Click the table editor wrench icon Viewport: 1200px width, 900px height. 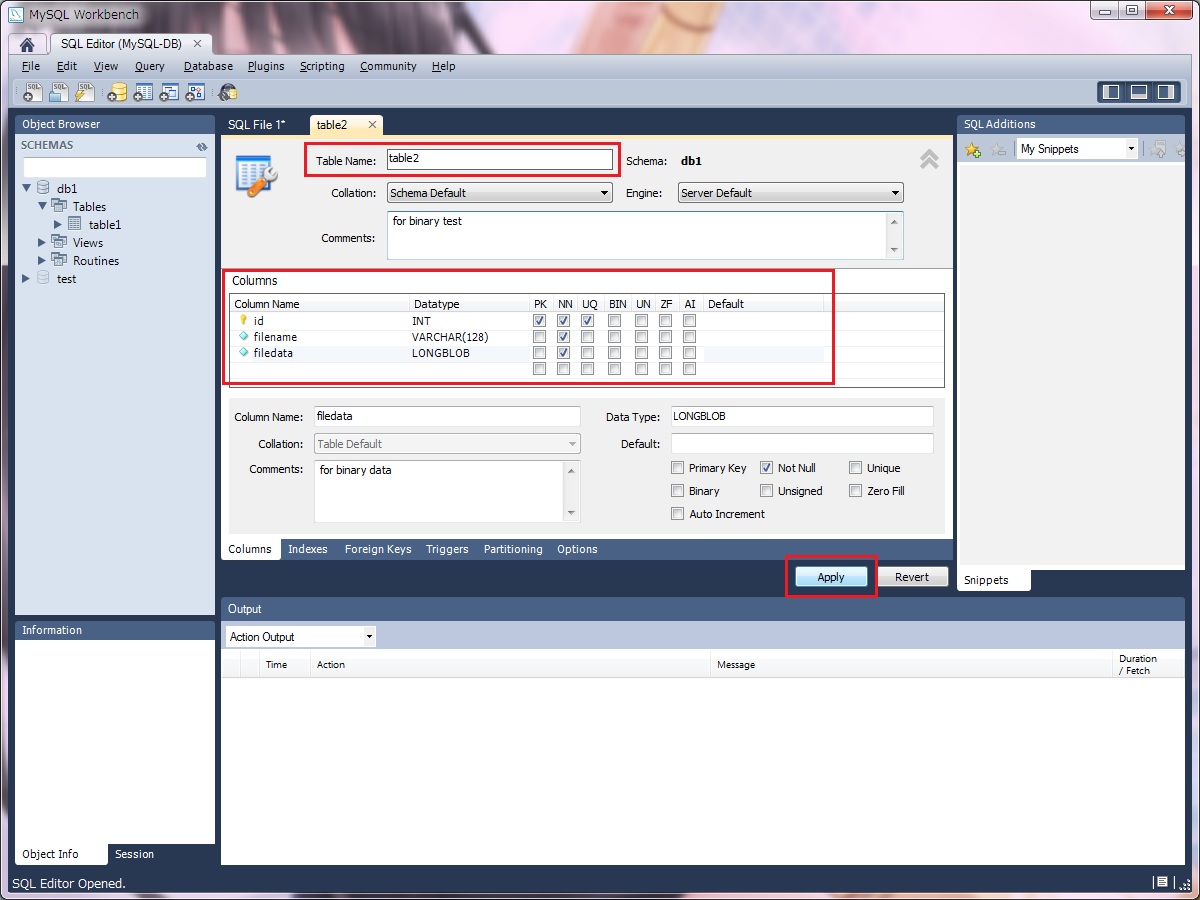256,176
